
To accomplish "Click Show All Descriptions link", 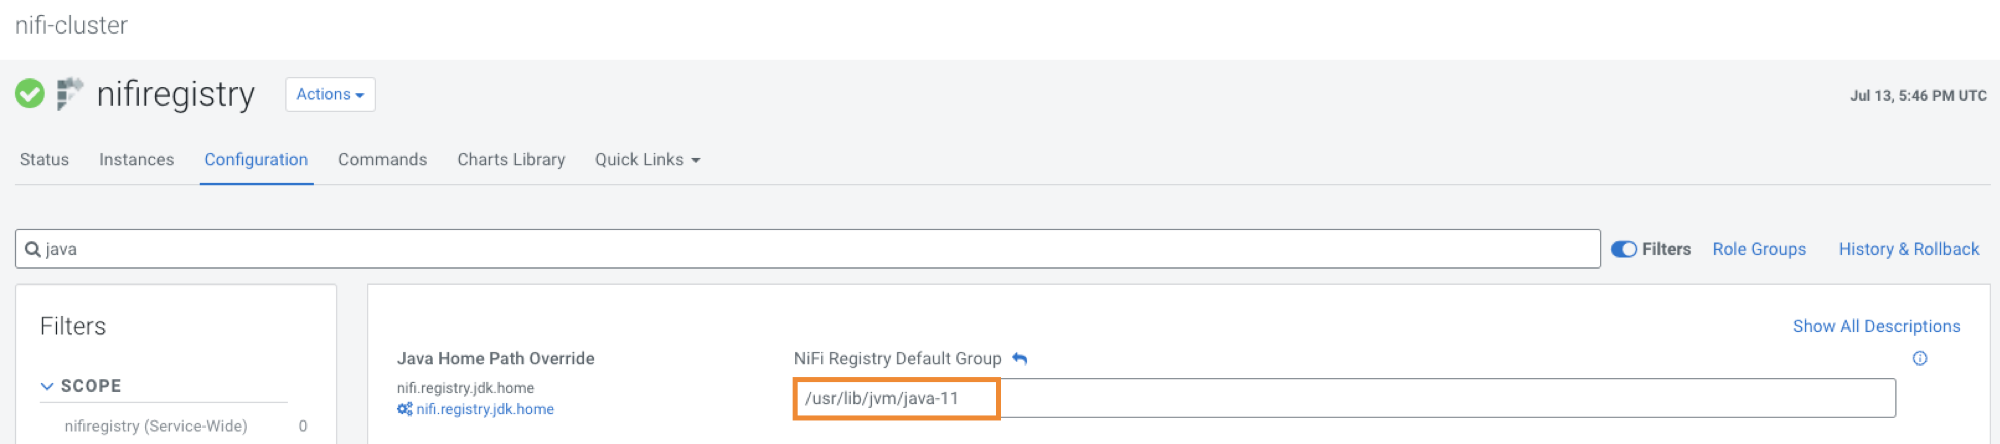I will click(x=1876, y=326).
